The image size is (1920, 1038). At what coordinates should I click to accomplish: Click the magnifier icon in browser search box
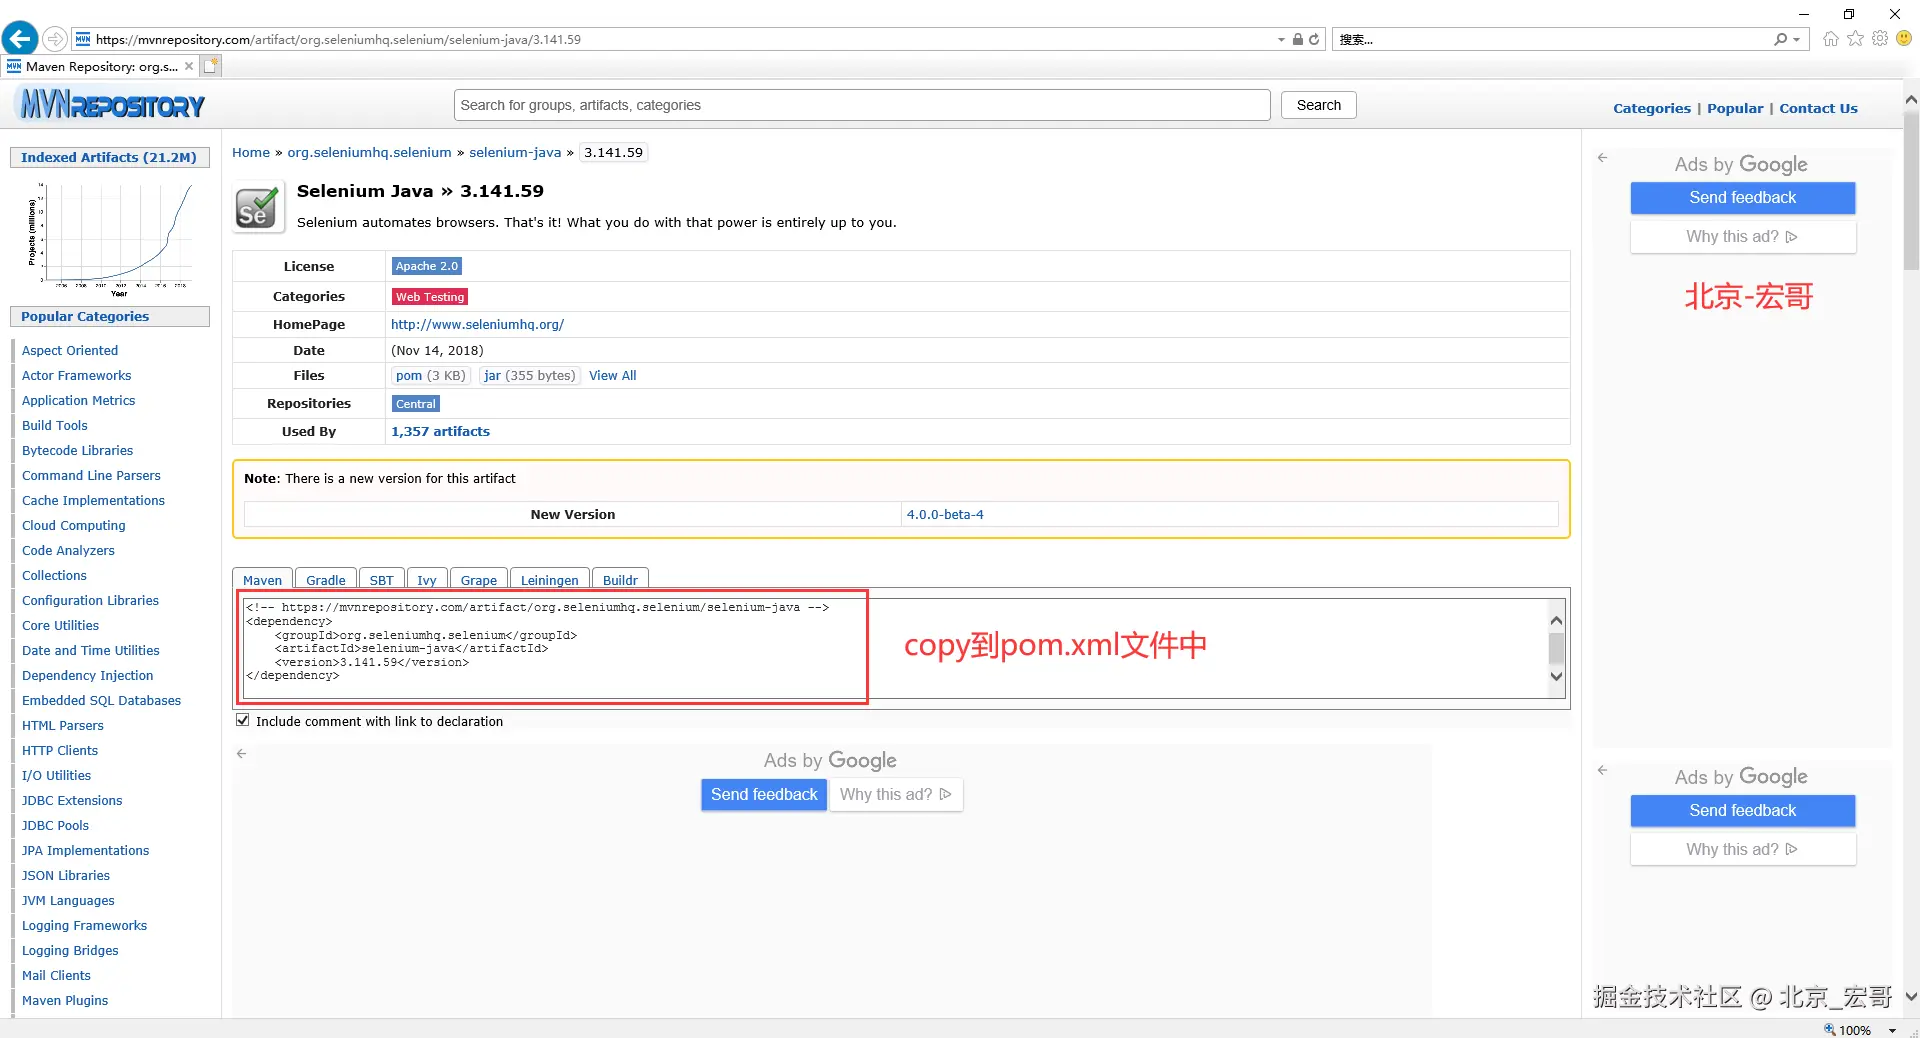[1781, 39]
